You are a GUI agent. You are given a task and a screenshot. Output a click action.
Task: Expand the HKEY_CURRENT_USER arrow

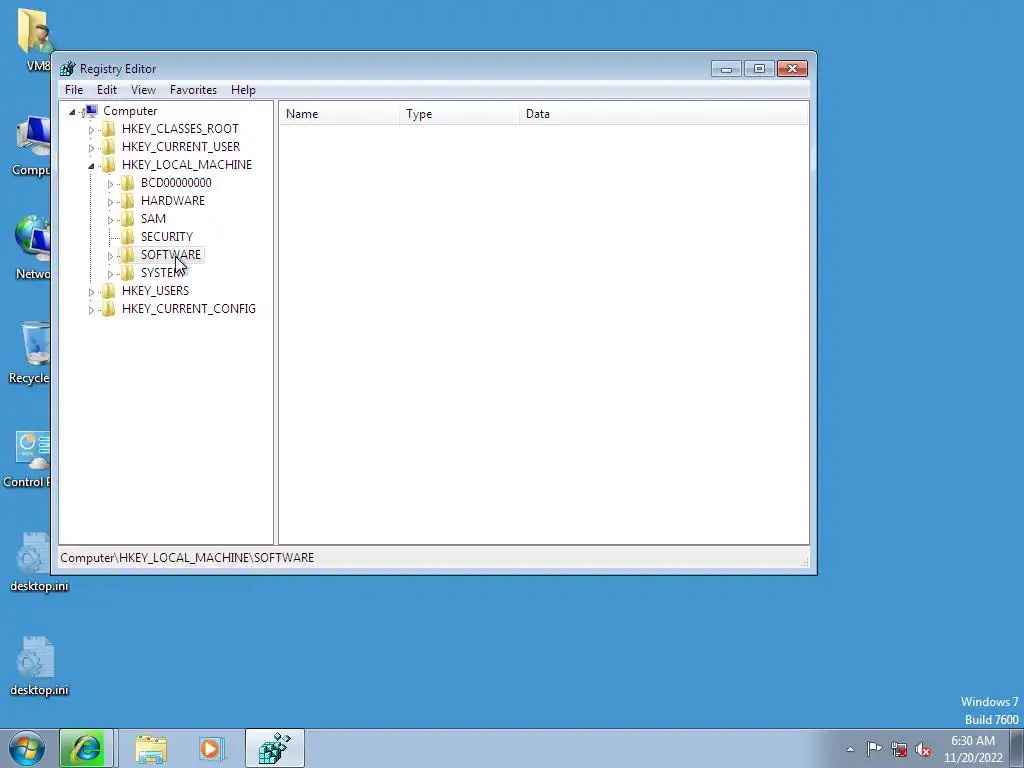pos(91,148)
